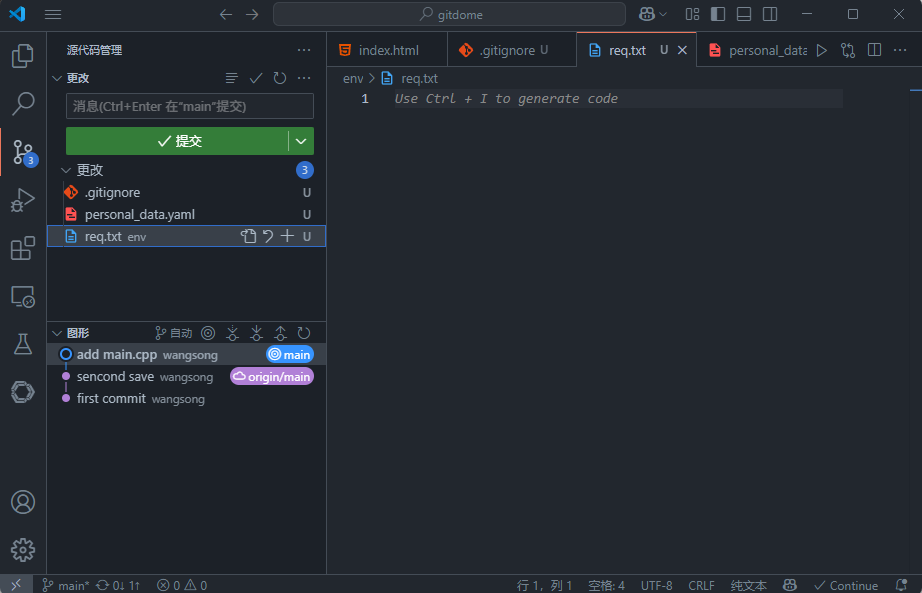Toggle the primary side bar layout button

pos(718,14)
